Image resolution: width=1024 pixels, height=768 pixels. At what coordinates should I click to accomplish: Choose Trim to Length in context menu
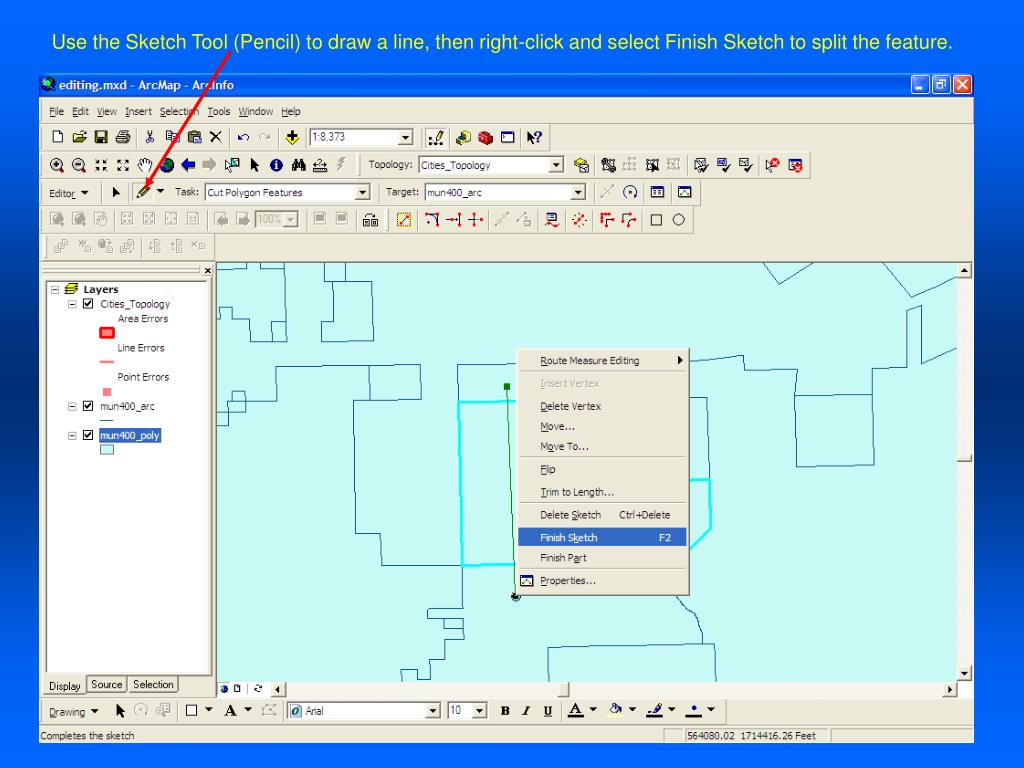tap(602, 492)
